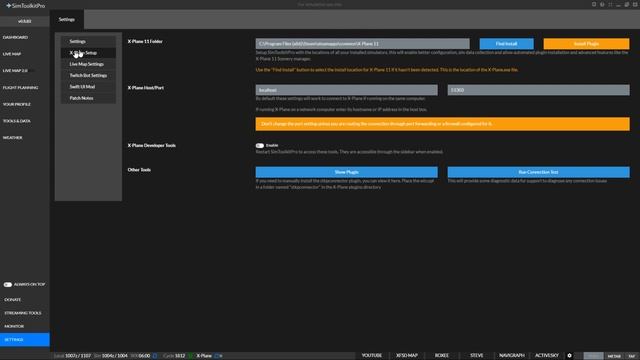Click the localhost host input field
The image size is (640, 360).
347,90
